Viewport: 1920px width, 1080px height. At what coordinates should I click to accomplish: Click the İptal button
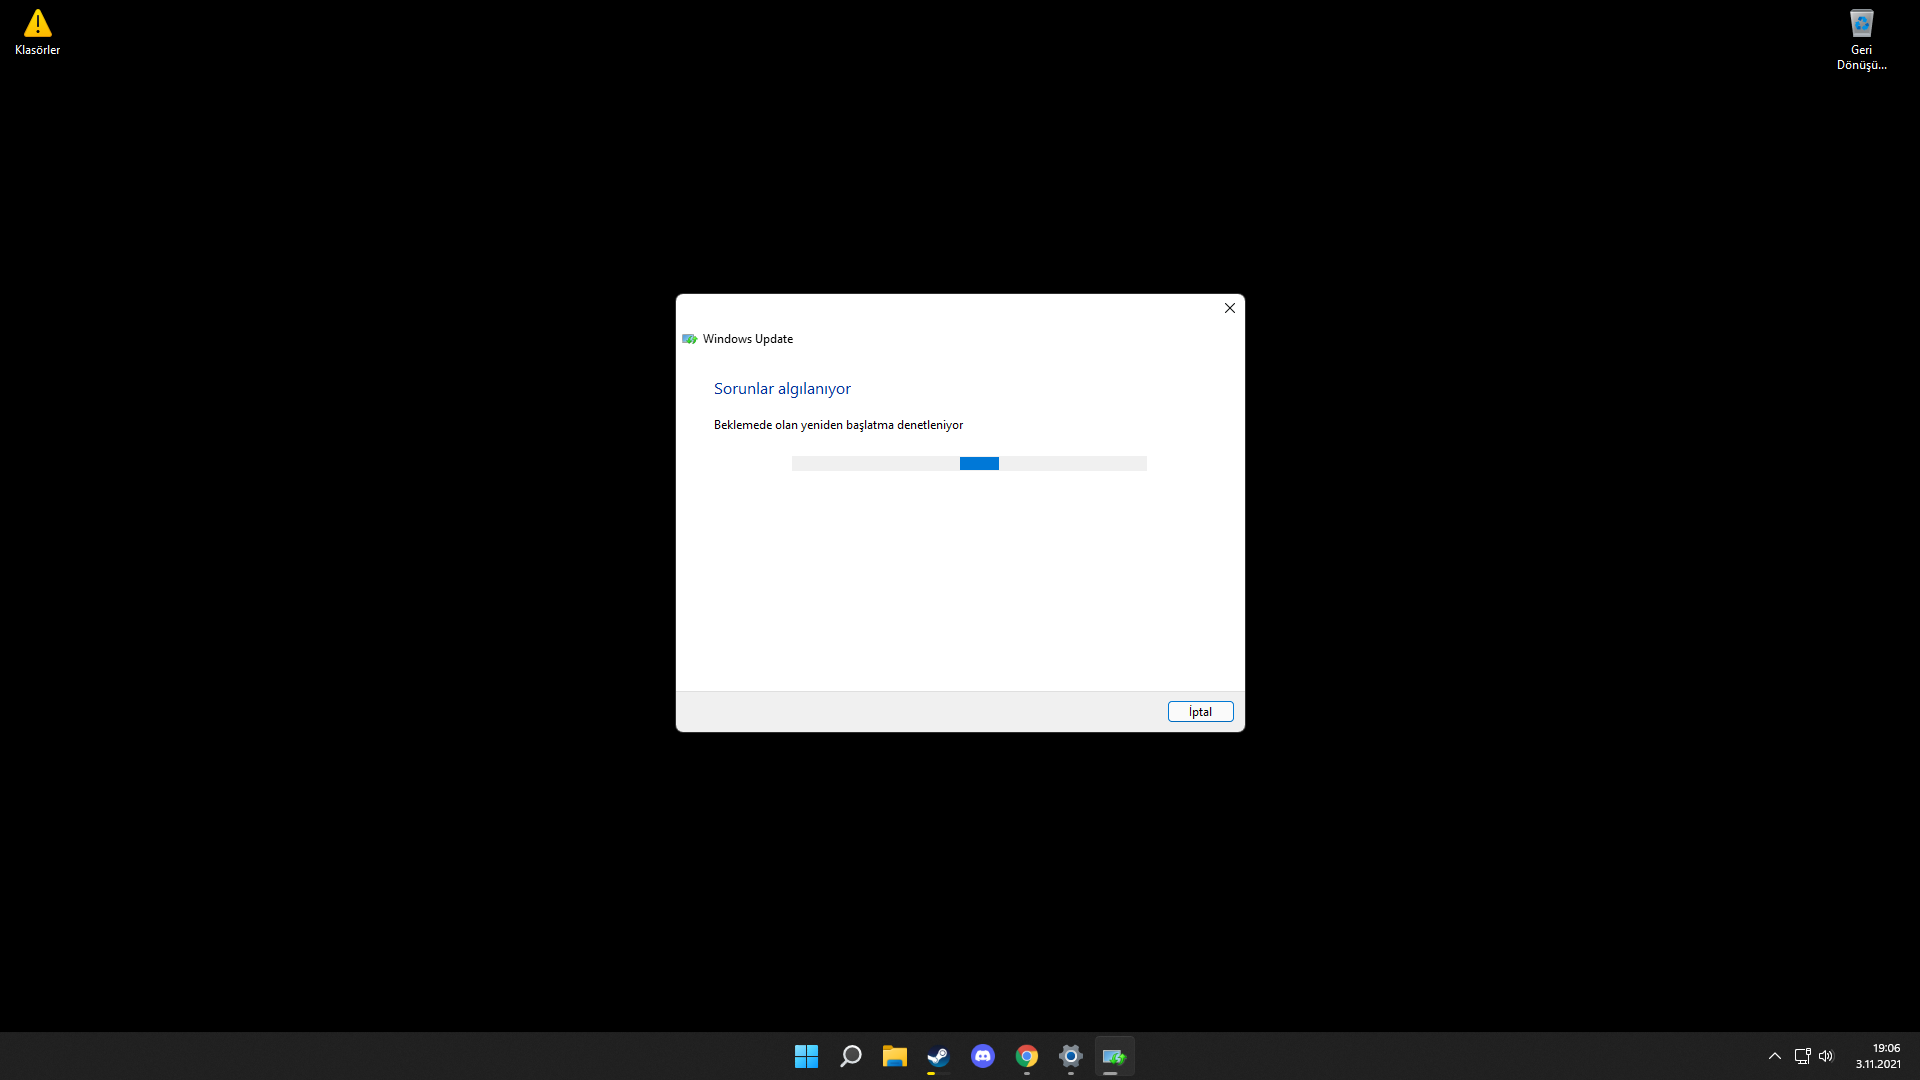click(1200, 711)
